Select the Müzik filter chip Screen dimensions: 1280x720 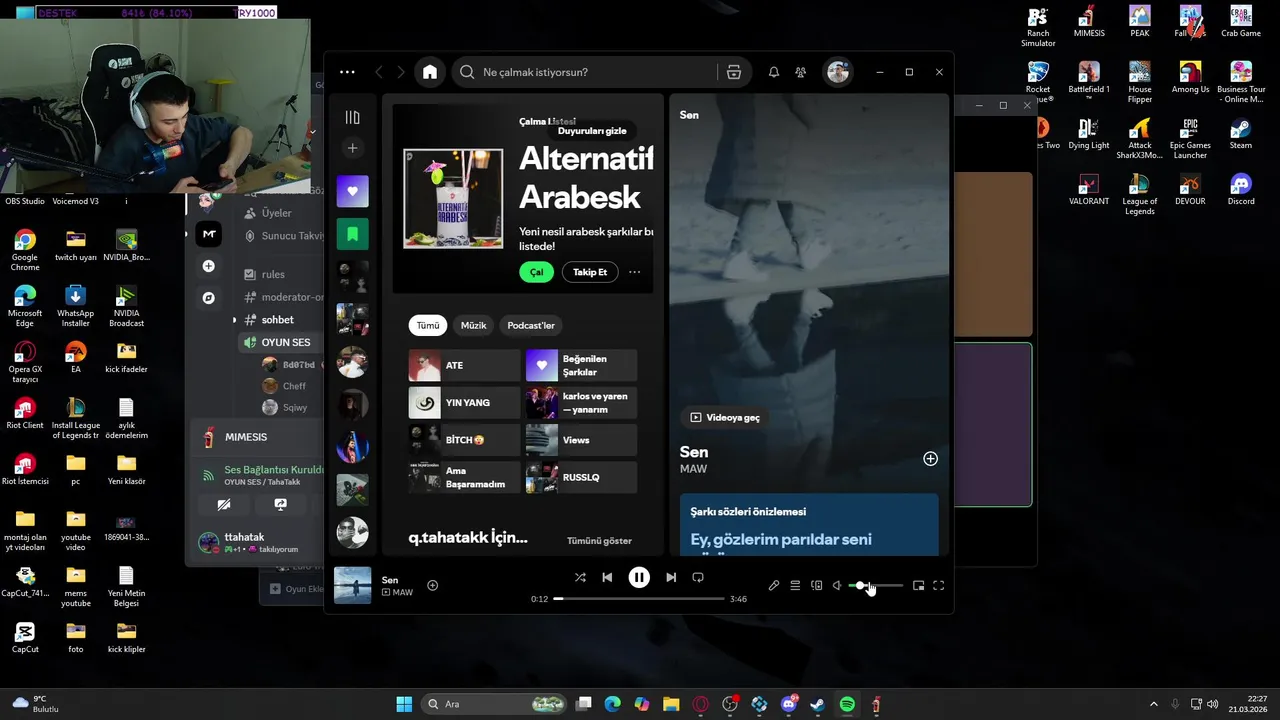tap(473, 325)
